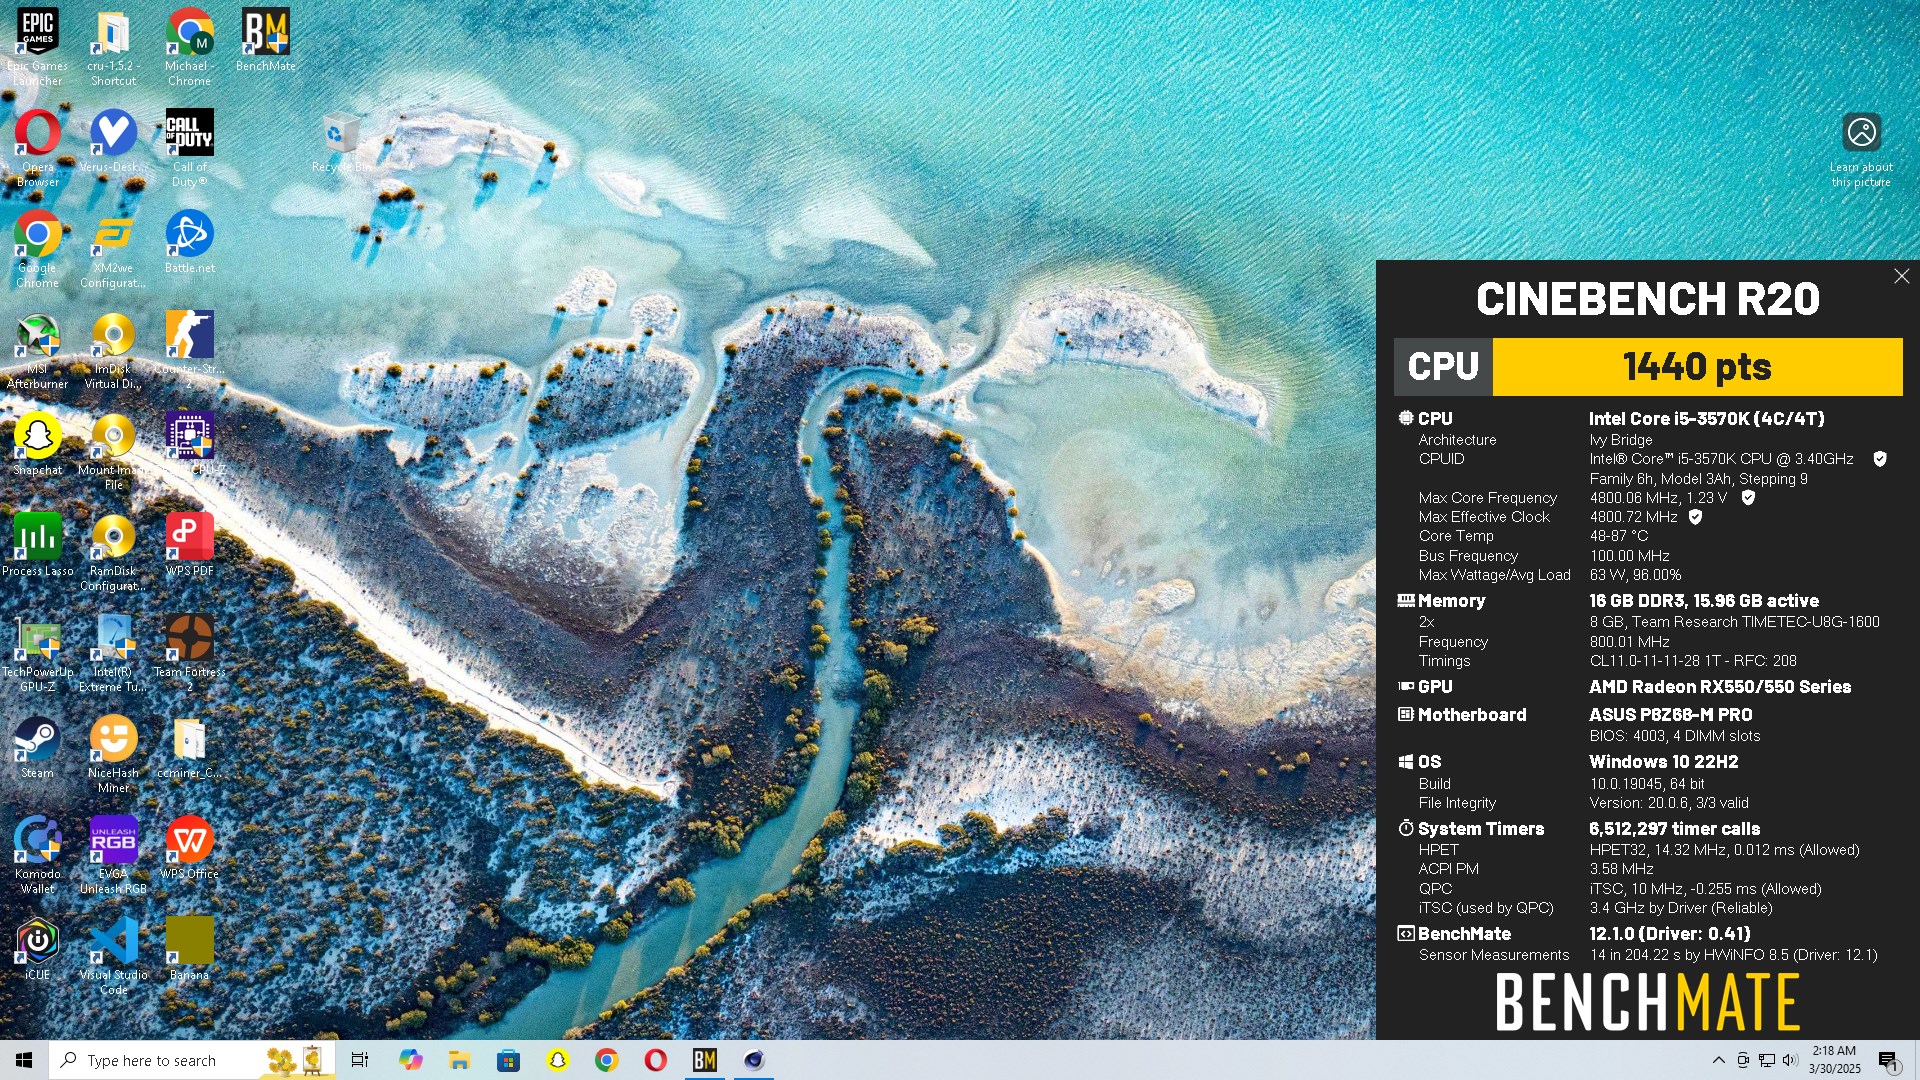
Task: Show hidden system tray icons
Action: tap(1719, 1060)
